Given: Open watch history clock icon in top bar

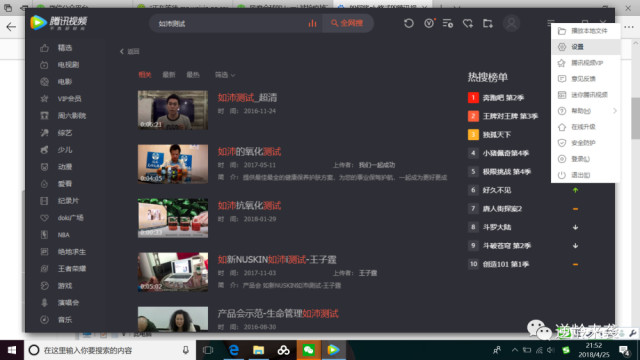Looking at the screenshot, I should [409, 23].
